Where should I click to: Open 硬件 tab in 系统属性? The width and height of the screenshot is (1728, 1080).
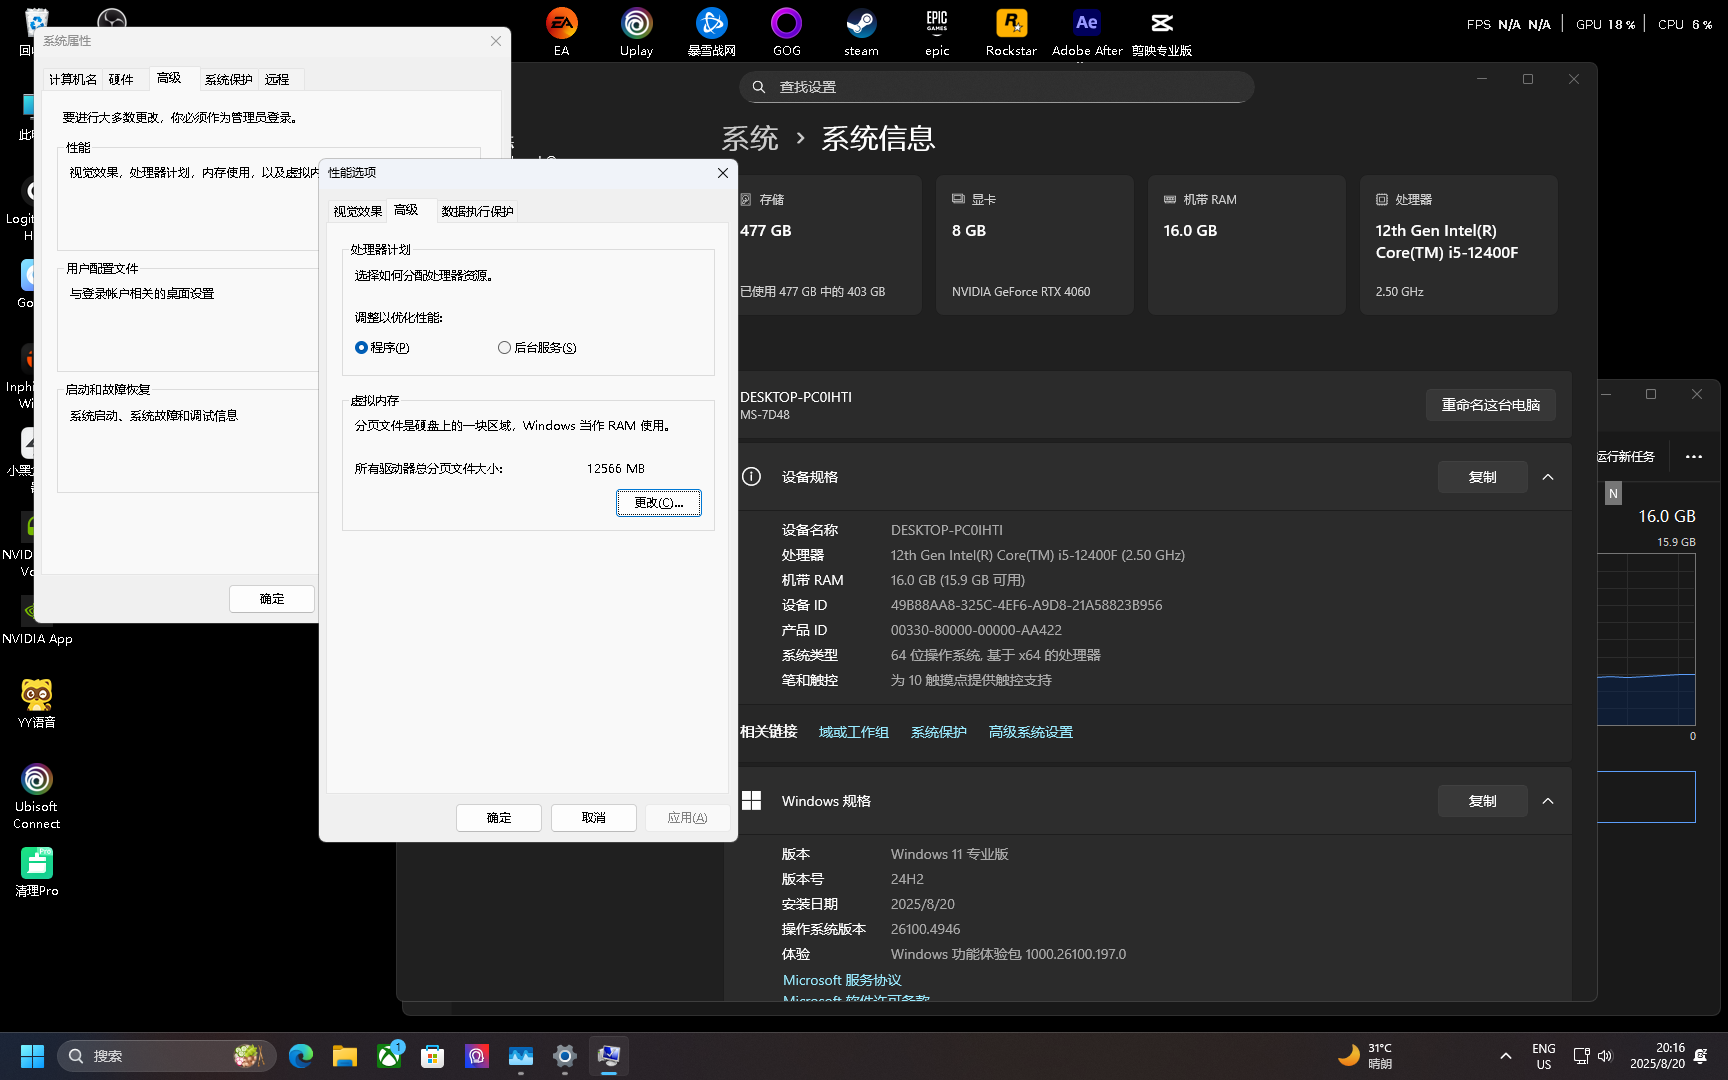coord(121,79)
